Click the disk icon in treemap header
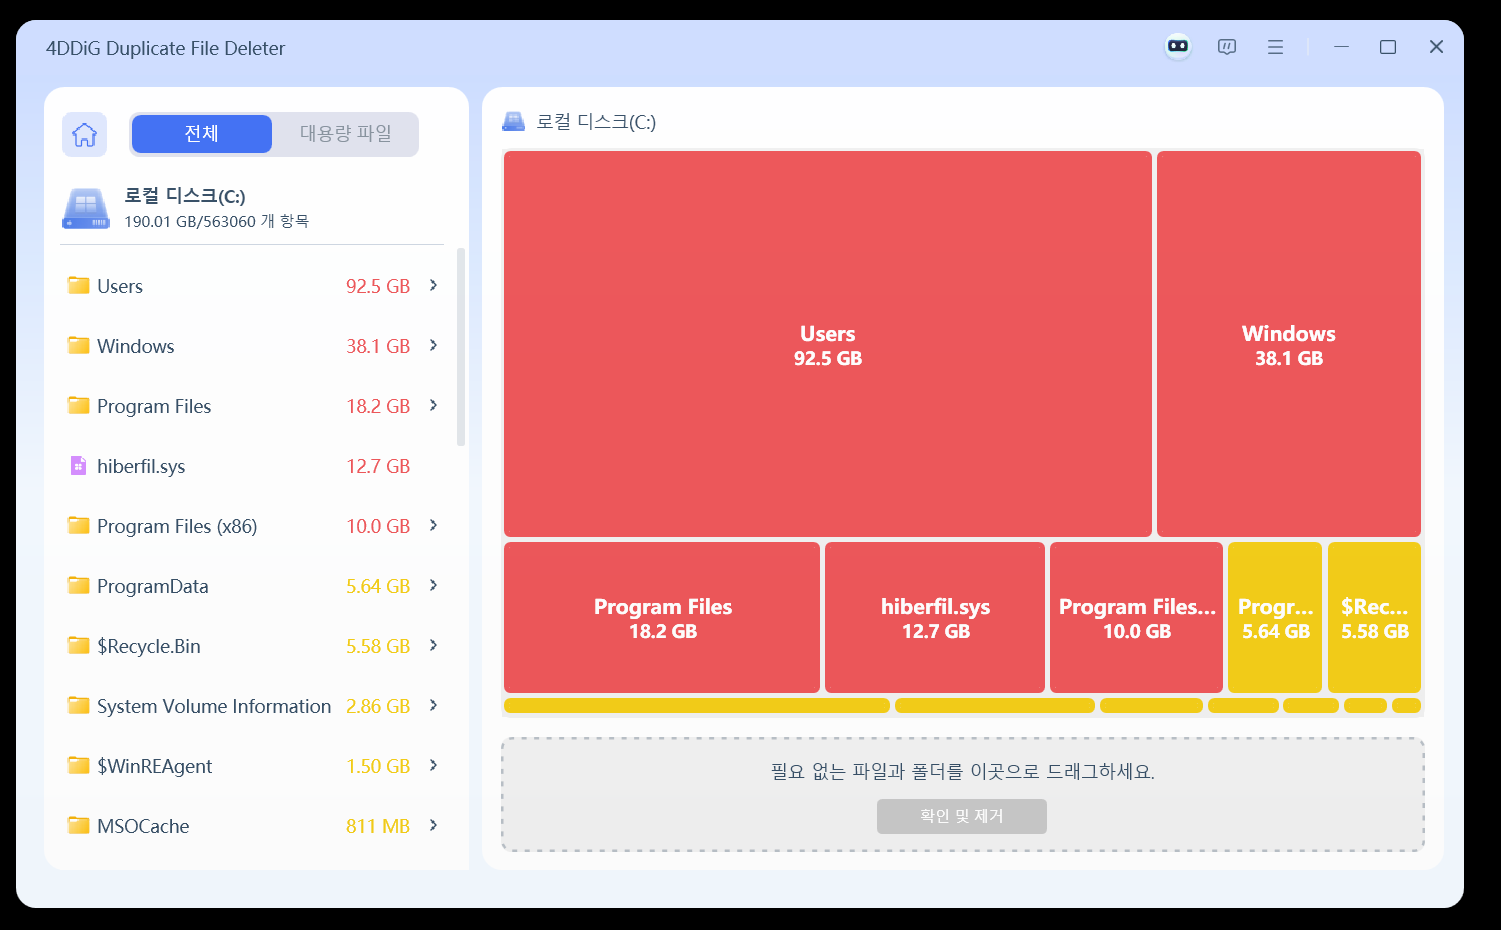1501x930 pixels. click(x=513, y=122)
